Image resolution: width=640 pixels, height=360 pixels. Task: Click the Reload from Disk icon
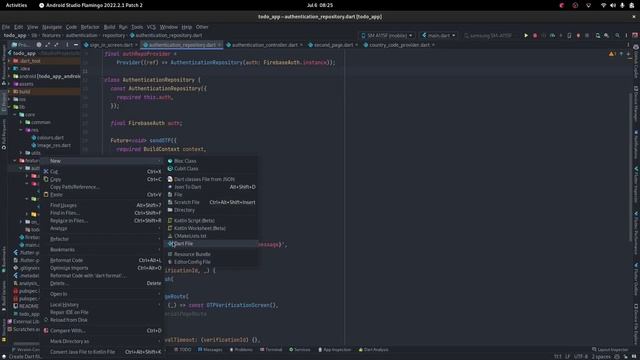46,320
